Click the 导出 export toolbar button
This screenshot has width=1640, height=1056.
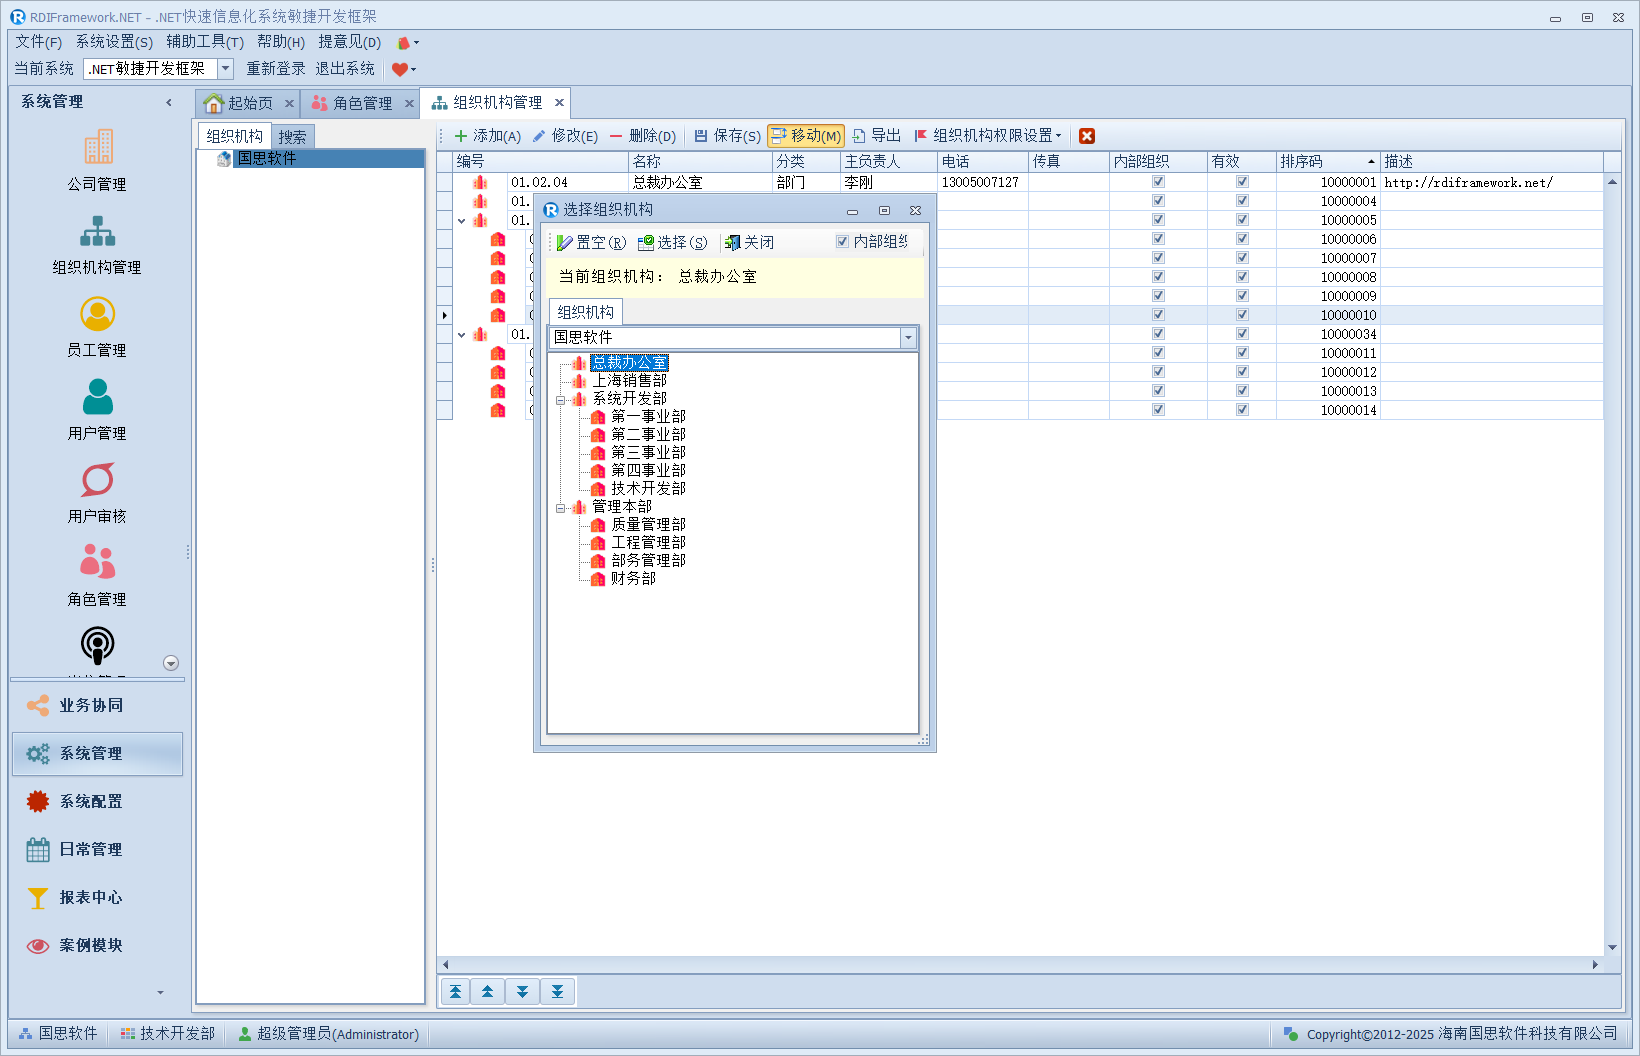coord(877,136)
